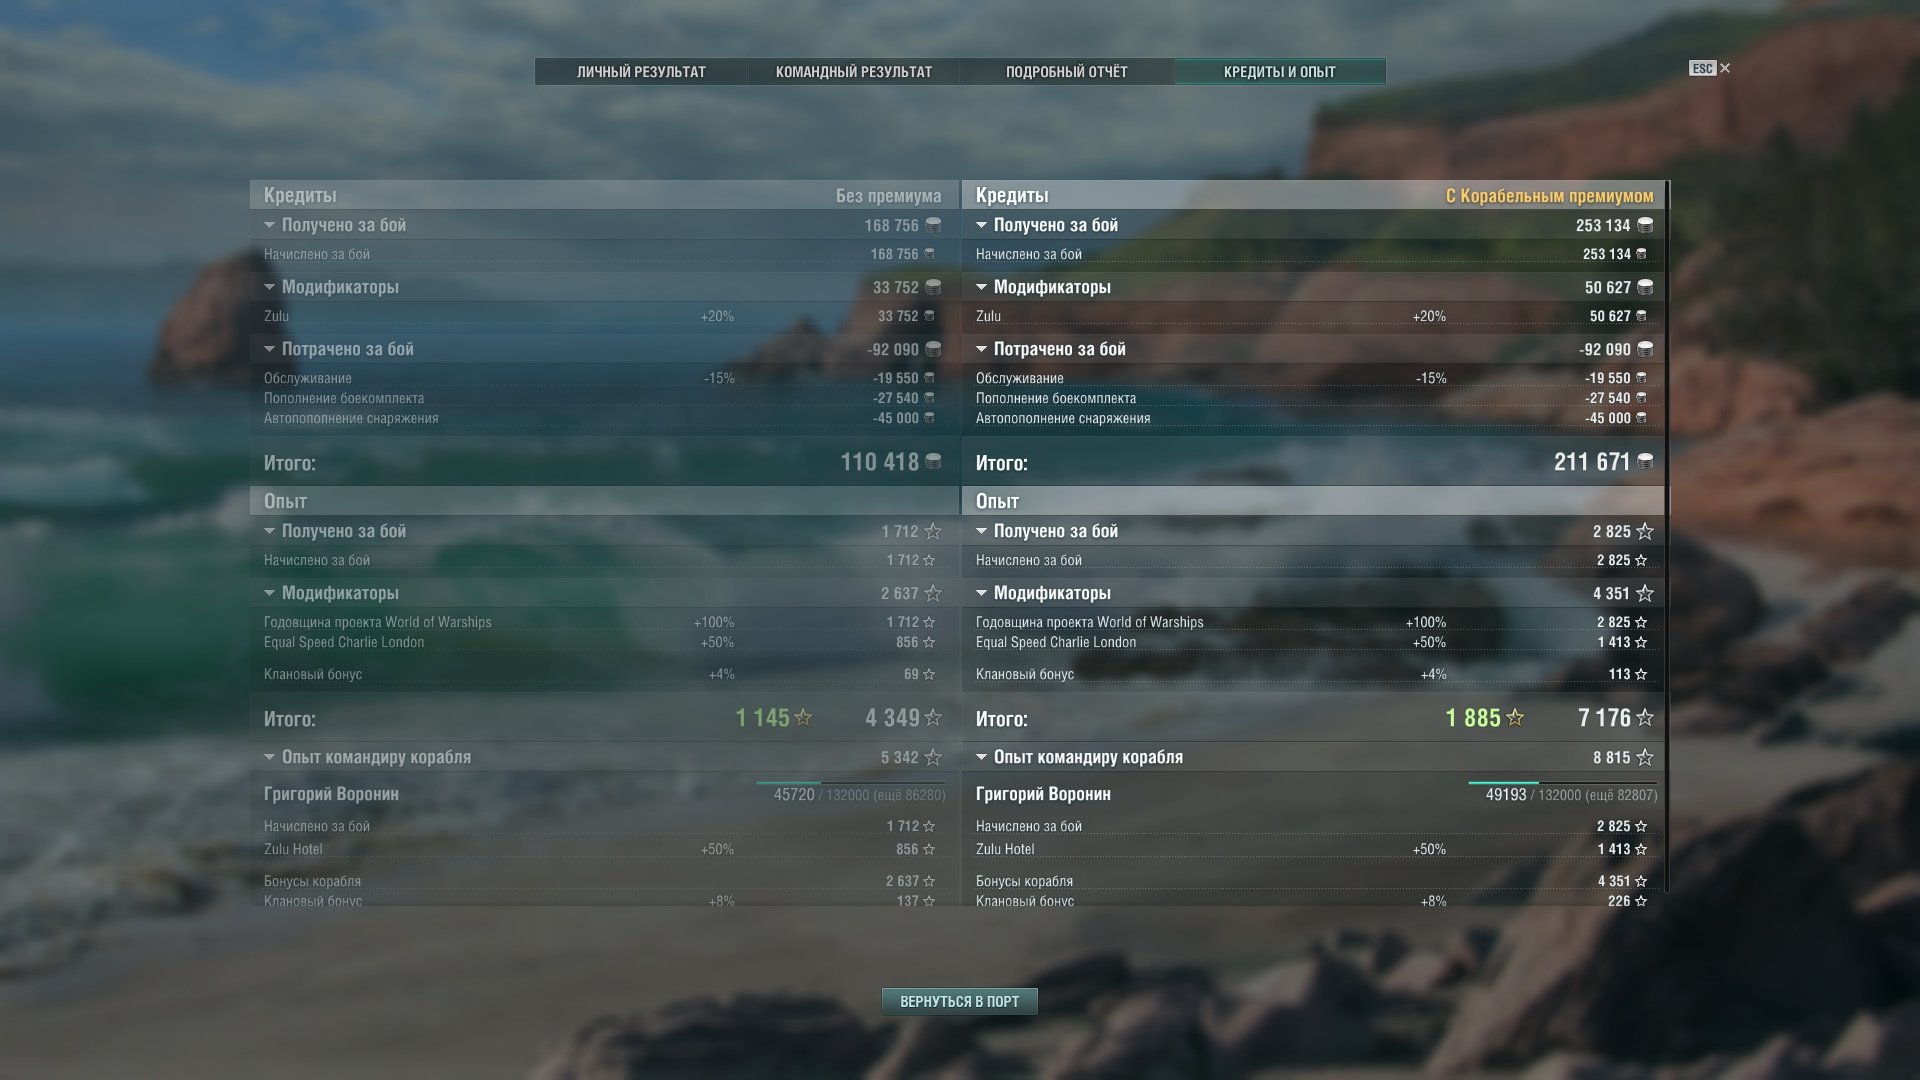
Task: Switch to 'Личный результат' tab
Action: pos(641,72)
